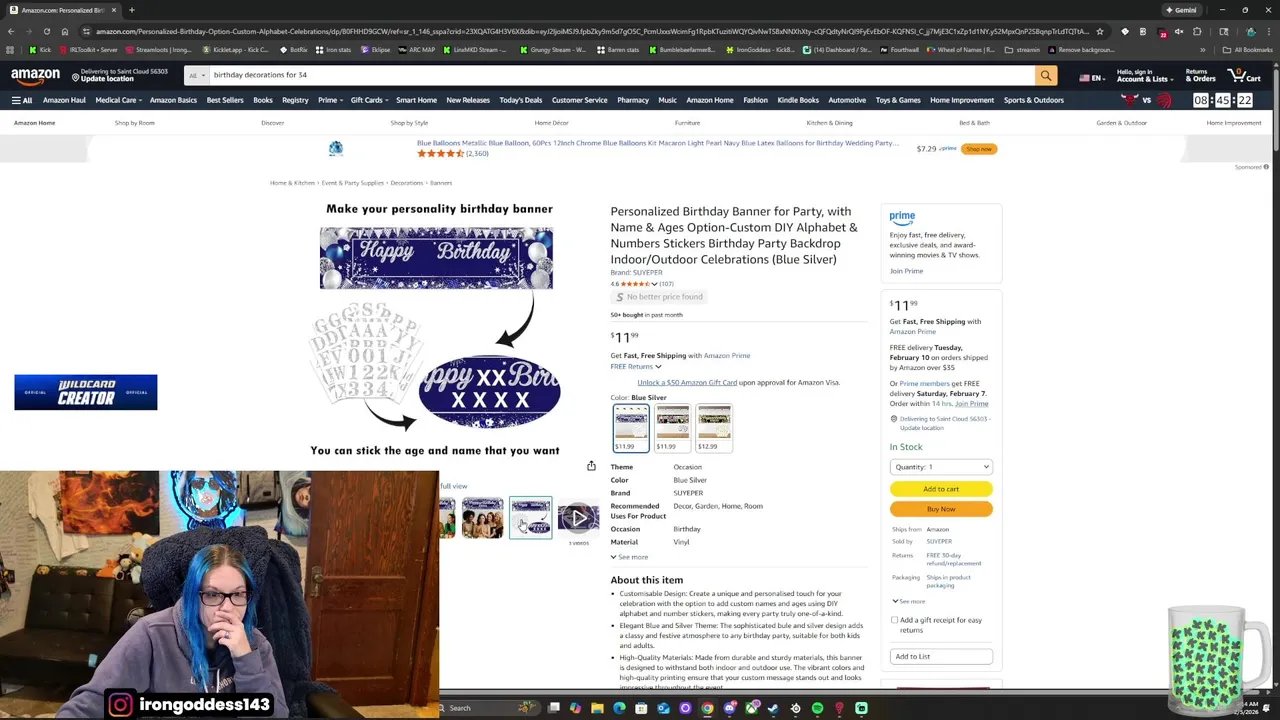Open the All hamburger menu

point(22,100)
